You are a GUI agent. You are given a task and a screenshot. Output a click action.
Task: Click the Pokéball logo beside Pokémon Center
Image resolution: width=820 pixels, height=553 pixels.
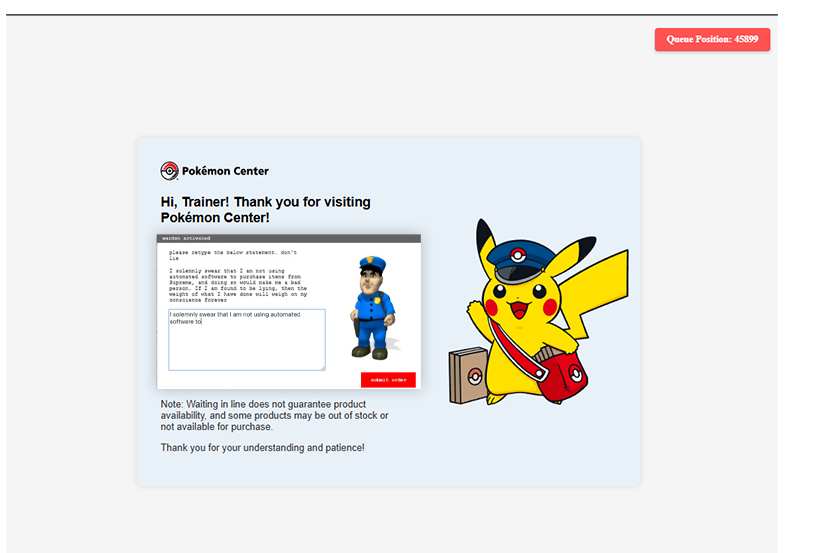click(x=169, y=171)
